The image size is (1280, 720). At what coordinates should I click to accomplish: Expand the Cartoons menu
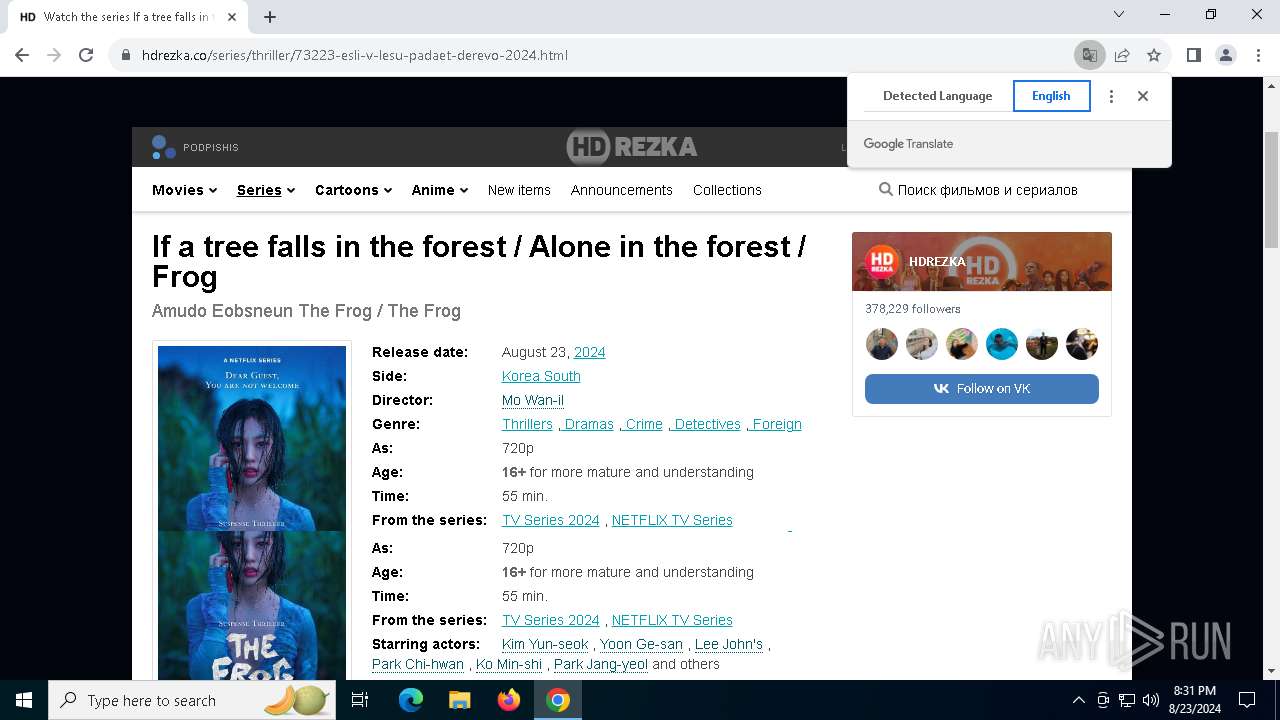pyautogui.click(x=353, y=190)
